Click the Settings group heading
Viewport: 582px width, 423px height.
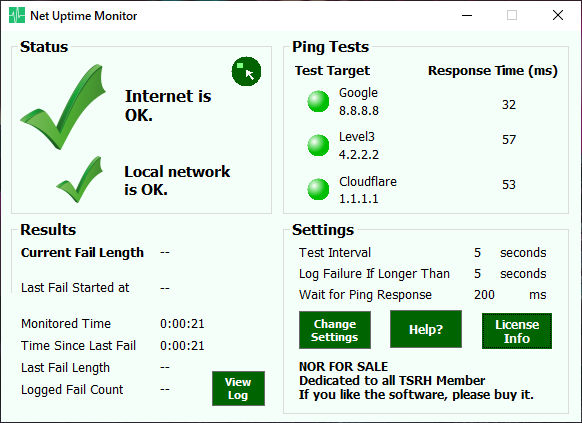[x=323, y=230]
